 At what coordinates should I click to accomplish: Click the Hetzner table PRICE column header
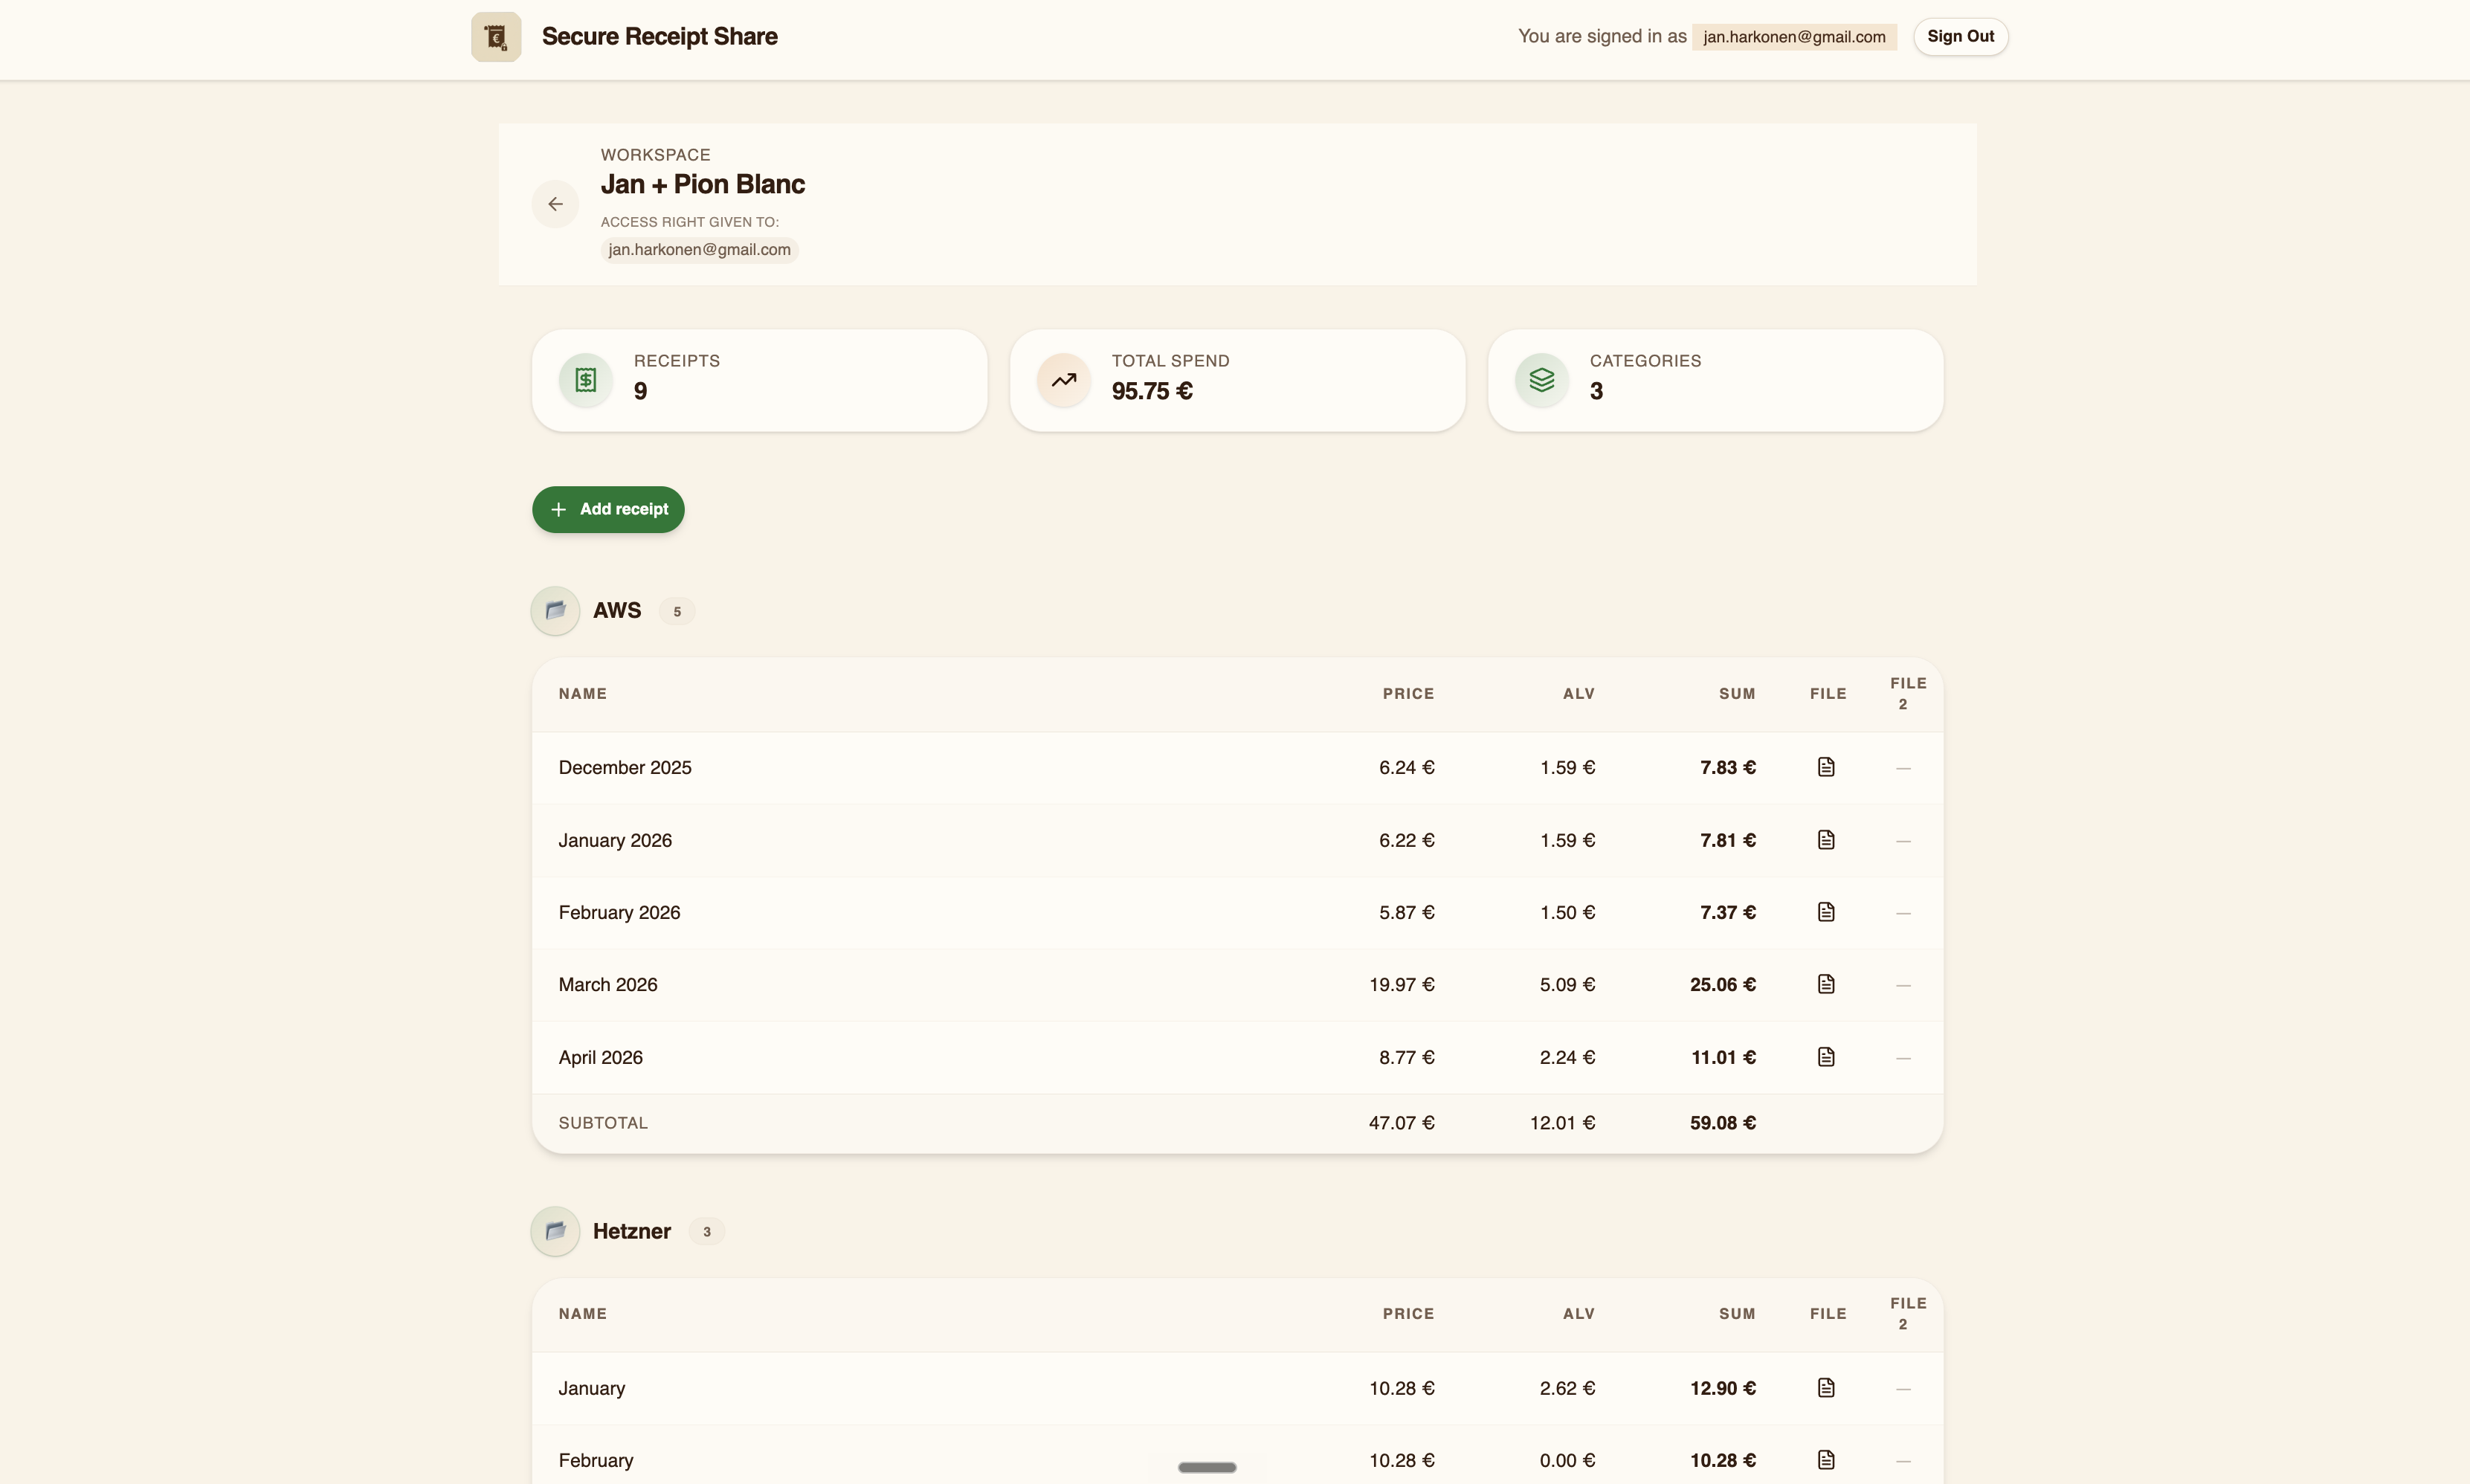click(x=1408, y=1314)
